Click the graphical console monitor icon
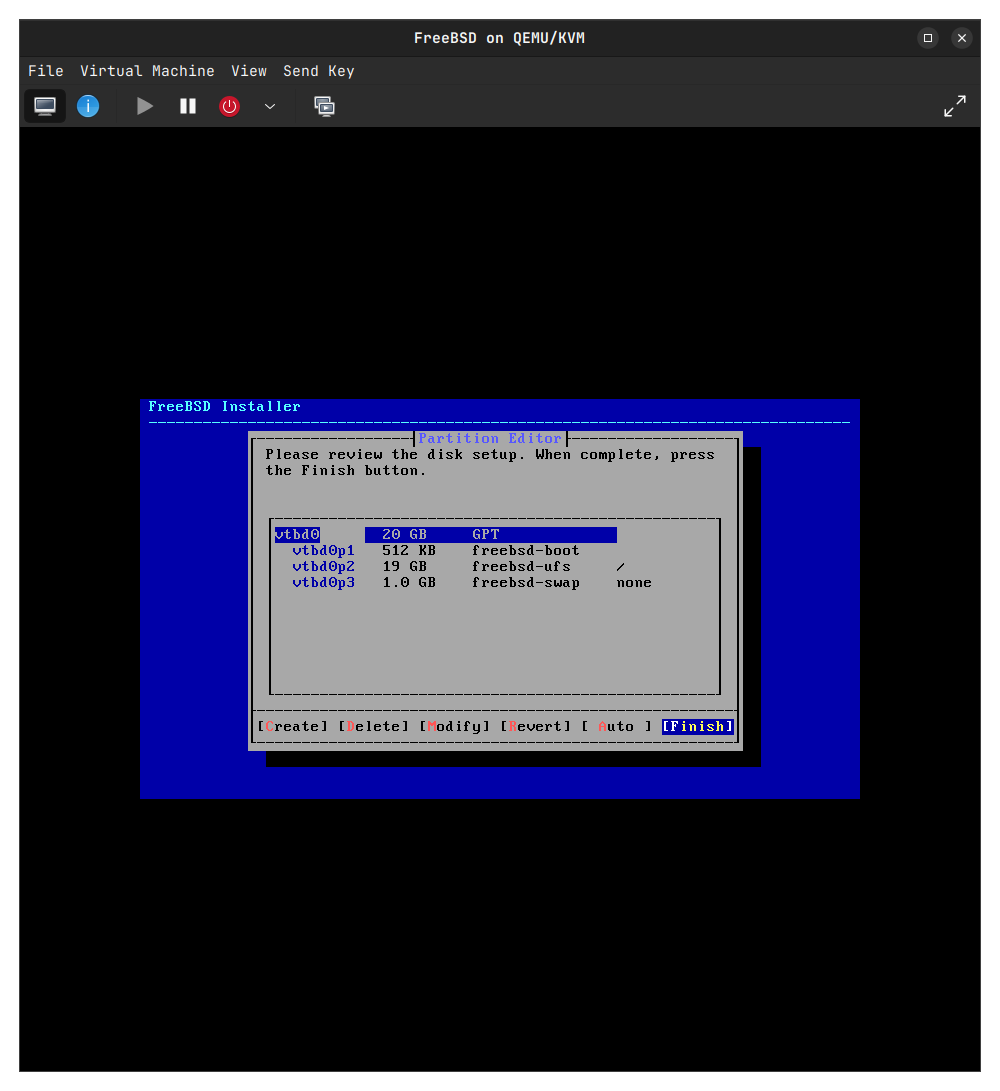 pos(45,106)
